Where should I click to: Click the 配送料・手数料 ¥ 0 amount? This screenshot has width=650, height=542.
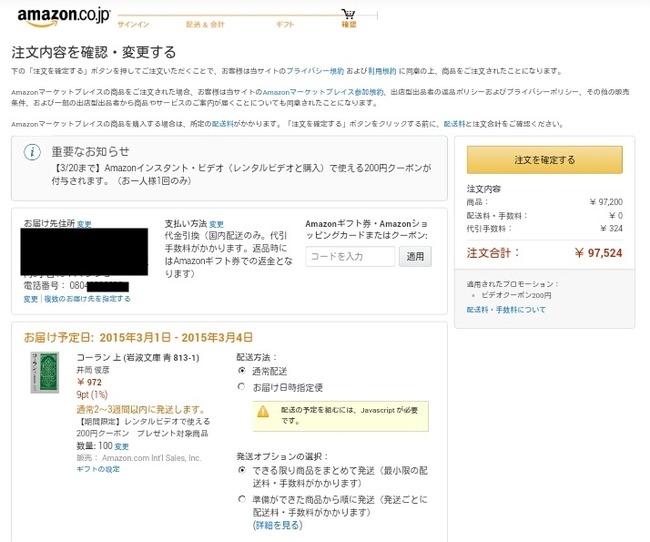(x=616, y=215)
